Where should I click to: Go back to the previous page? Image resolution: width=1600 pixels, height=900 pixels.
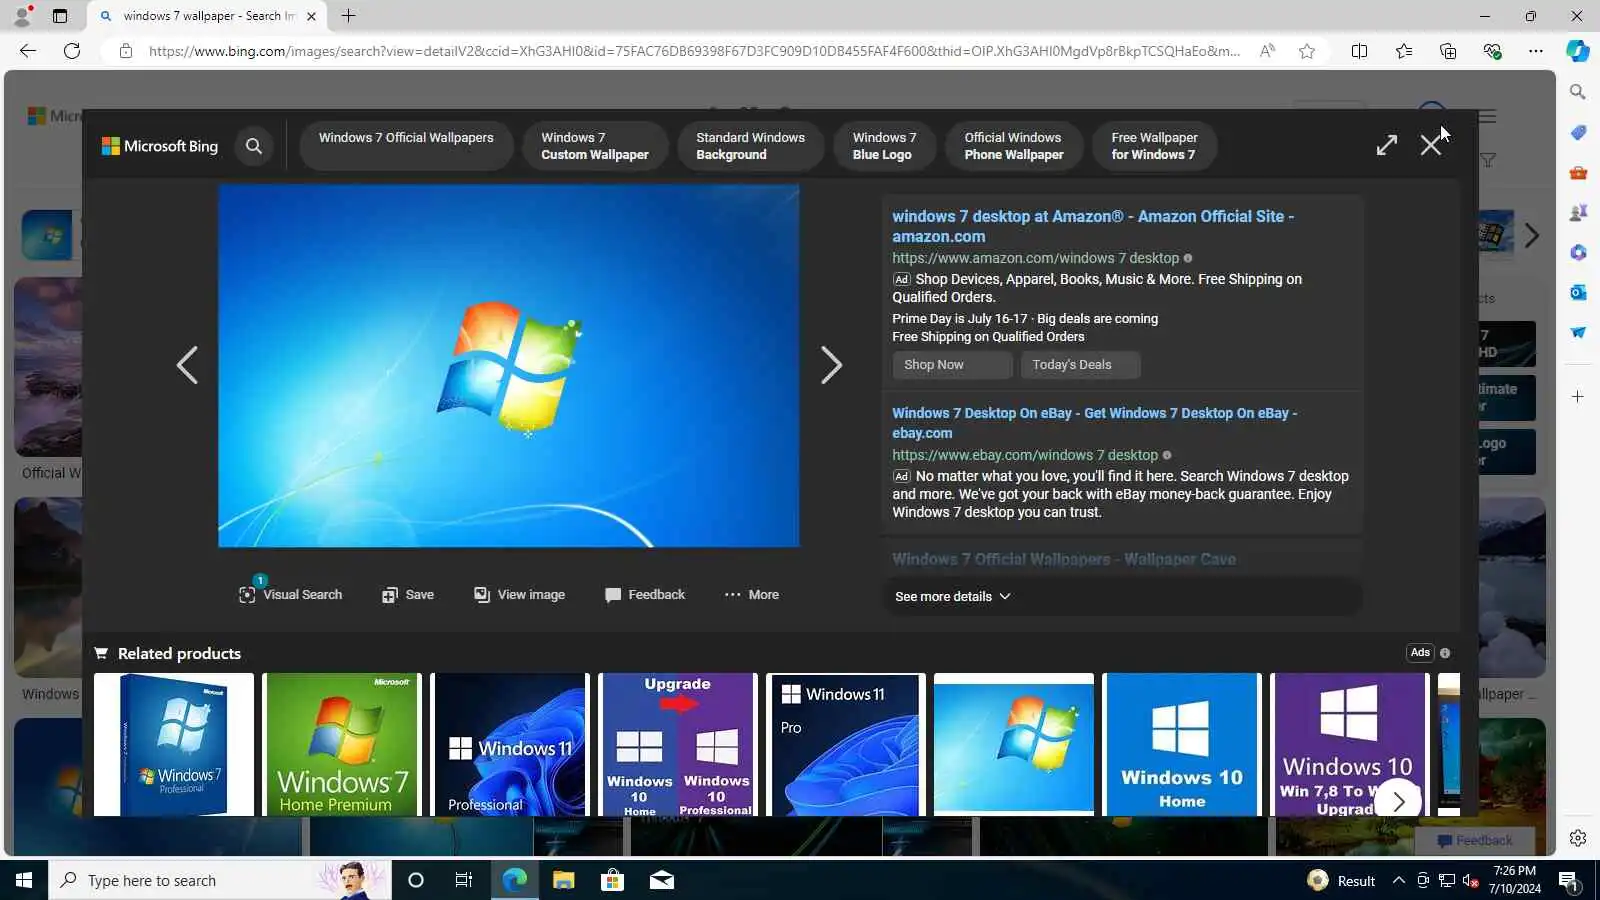tap(28, 51)
